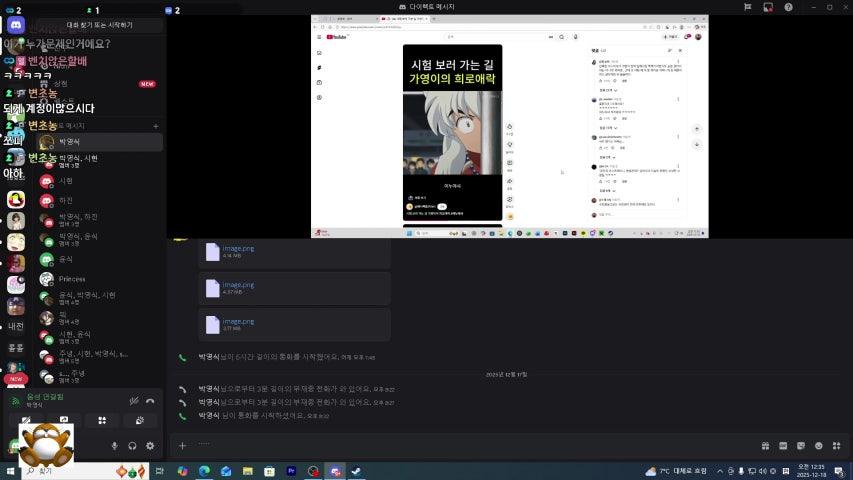
Task: Click the shared screen stream video
Action: point(510,126)
